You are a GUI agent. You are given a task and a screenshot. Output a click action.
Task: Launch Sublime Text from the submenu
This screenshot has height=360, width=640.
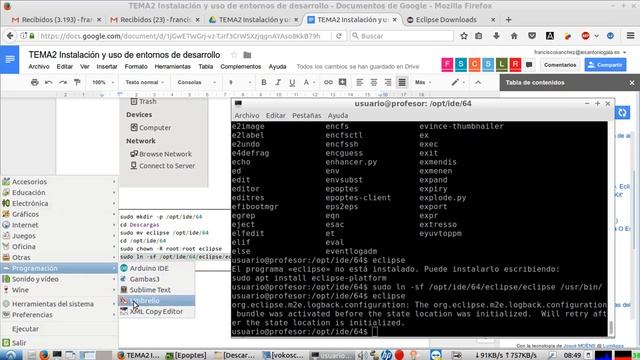(157, 290)
